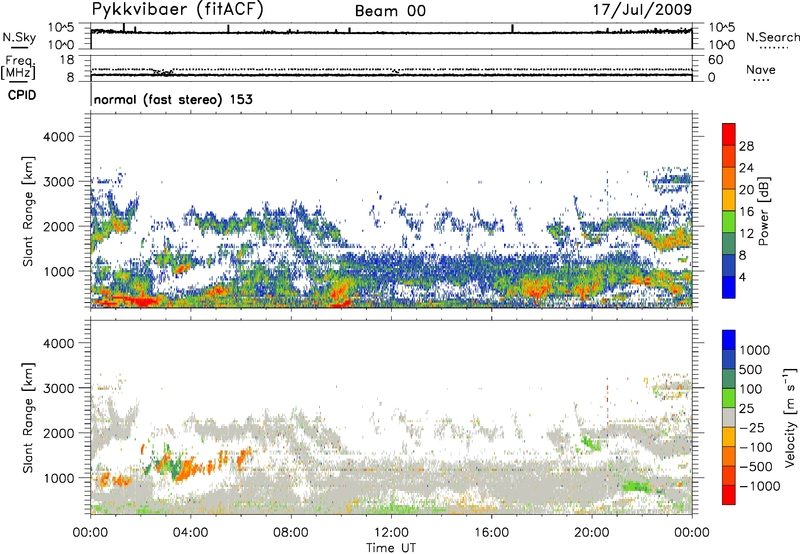
Task: Click the 'CPID' label
Action: click(22, 95)
